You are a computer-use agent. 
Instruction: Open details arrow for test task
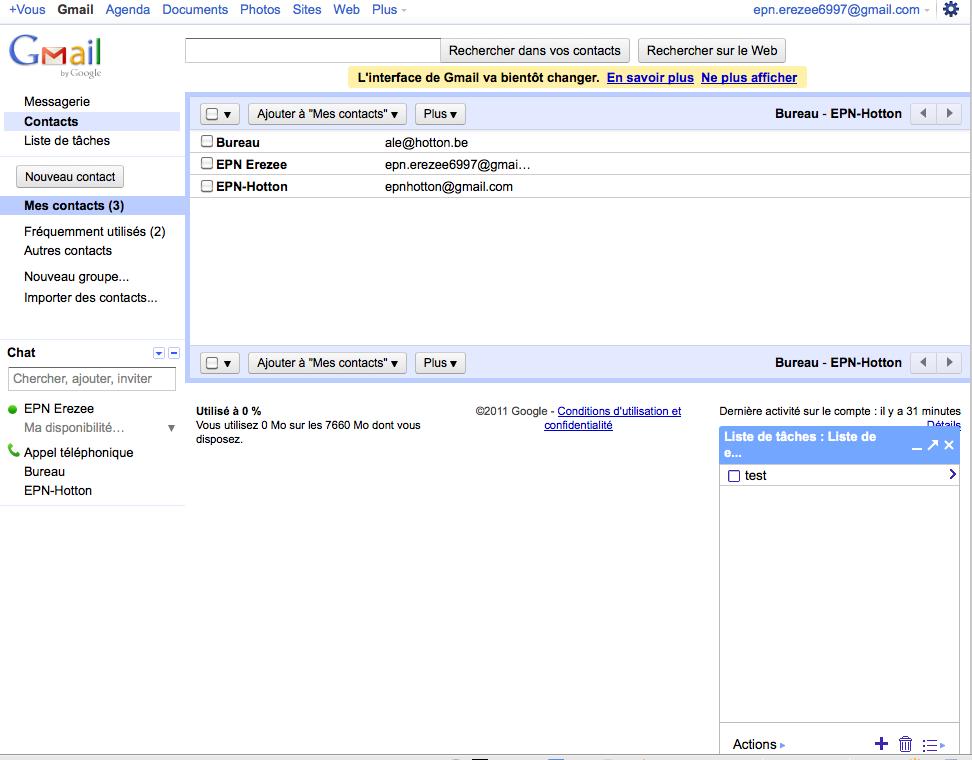click(952, 475)
